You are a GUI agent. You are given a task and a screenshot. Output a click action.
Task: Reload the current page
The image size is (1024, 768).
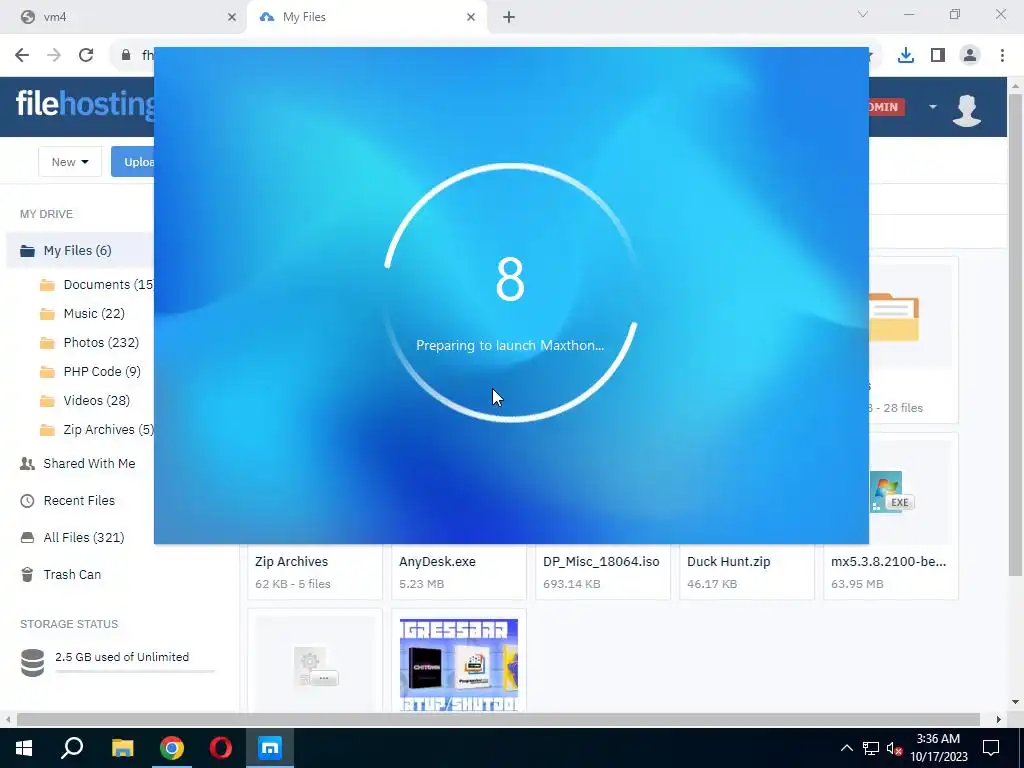tap(86, 55)
